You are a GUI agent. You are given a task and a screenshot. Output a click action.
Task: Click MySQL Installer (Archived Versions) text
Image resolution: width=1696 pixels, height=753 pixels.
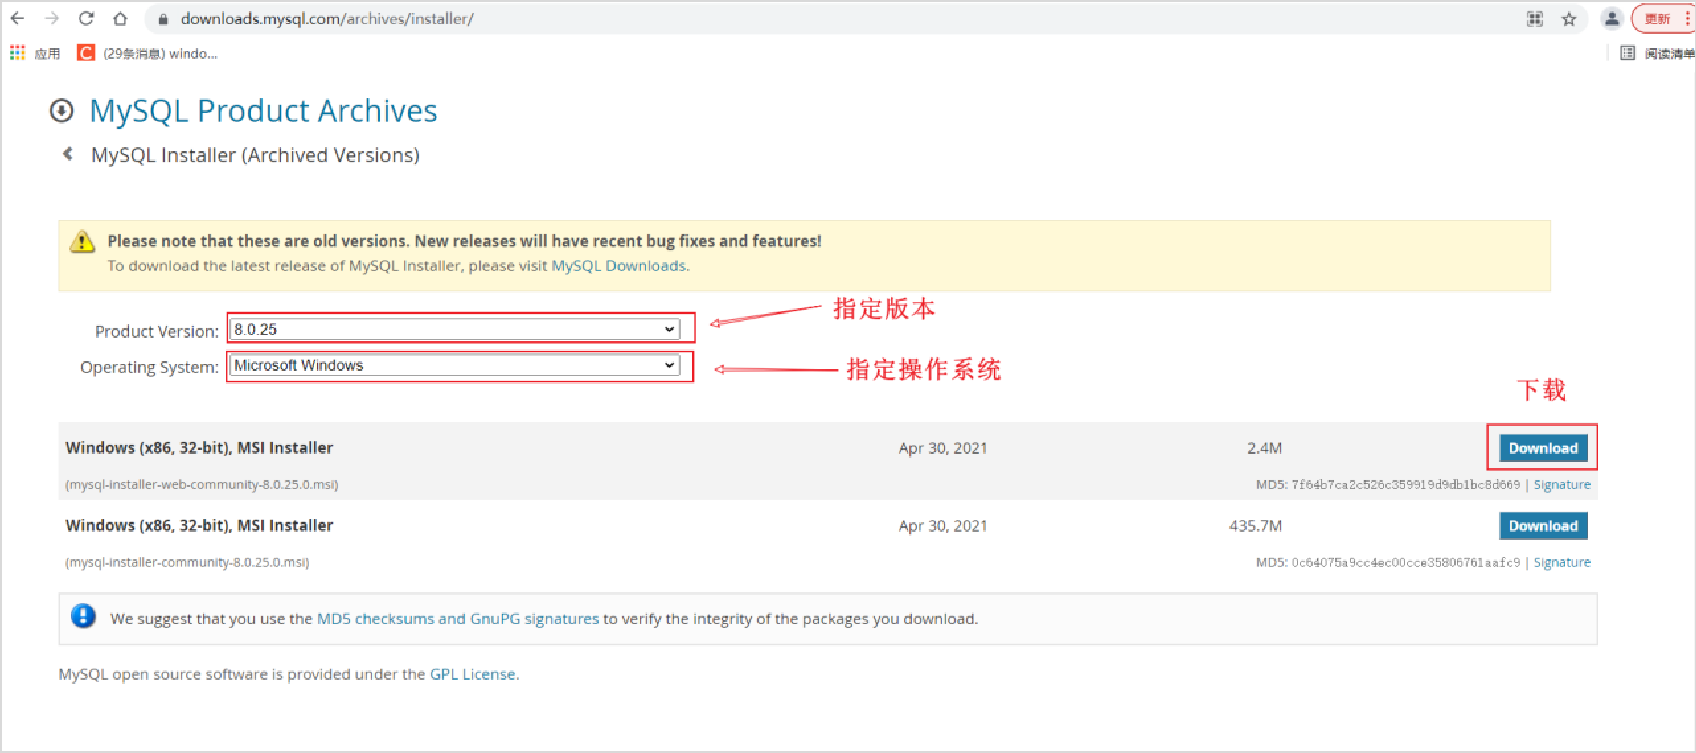(255, 155)
